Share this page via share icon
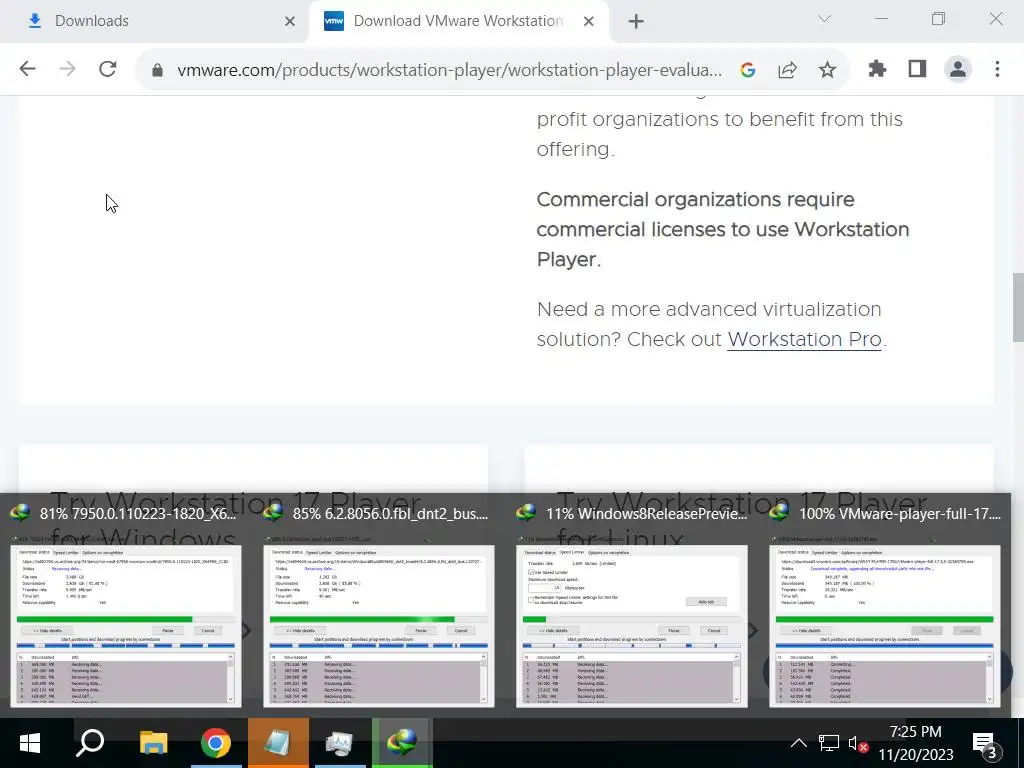The height and width of the screenshot is (768, 1024). pos(788,70)
